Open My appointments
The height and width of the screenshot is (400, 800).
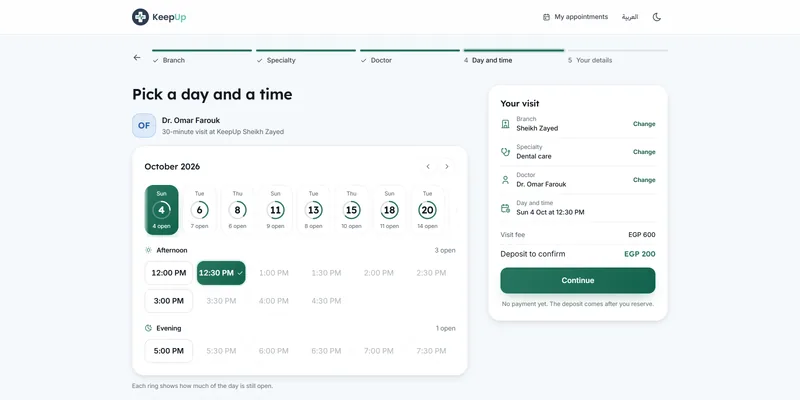(x=576, y=17)
